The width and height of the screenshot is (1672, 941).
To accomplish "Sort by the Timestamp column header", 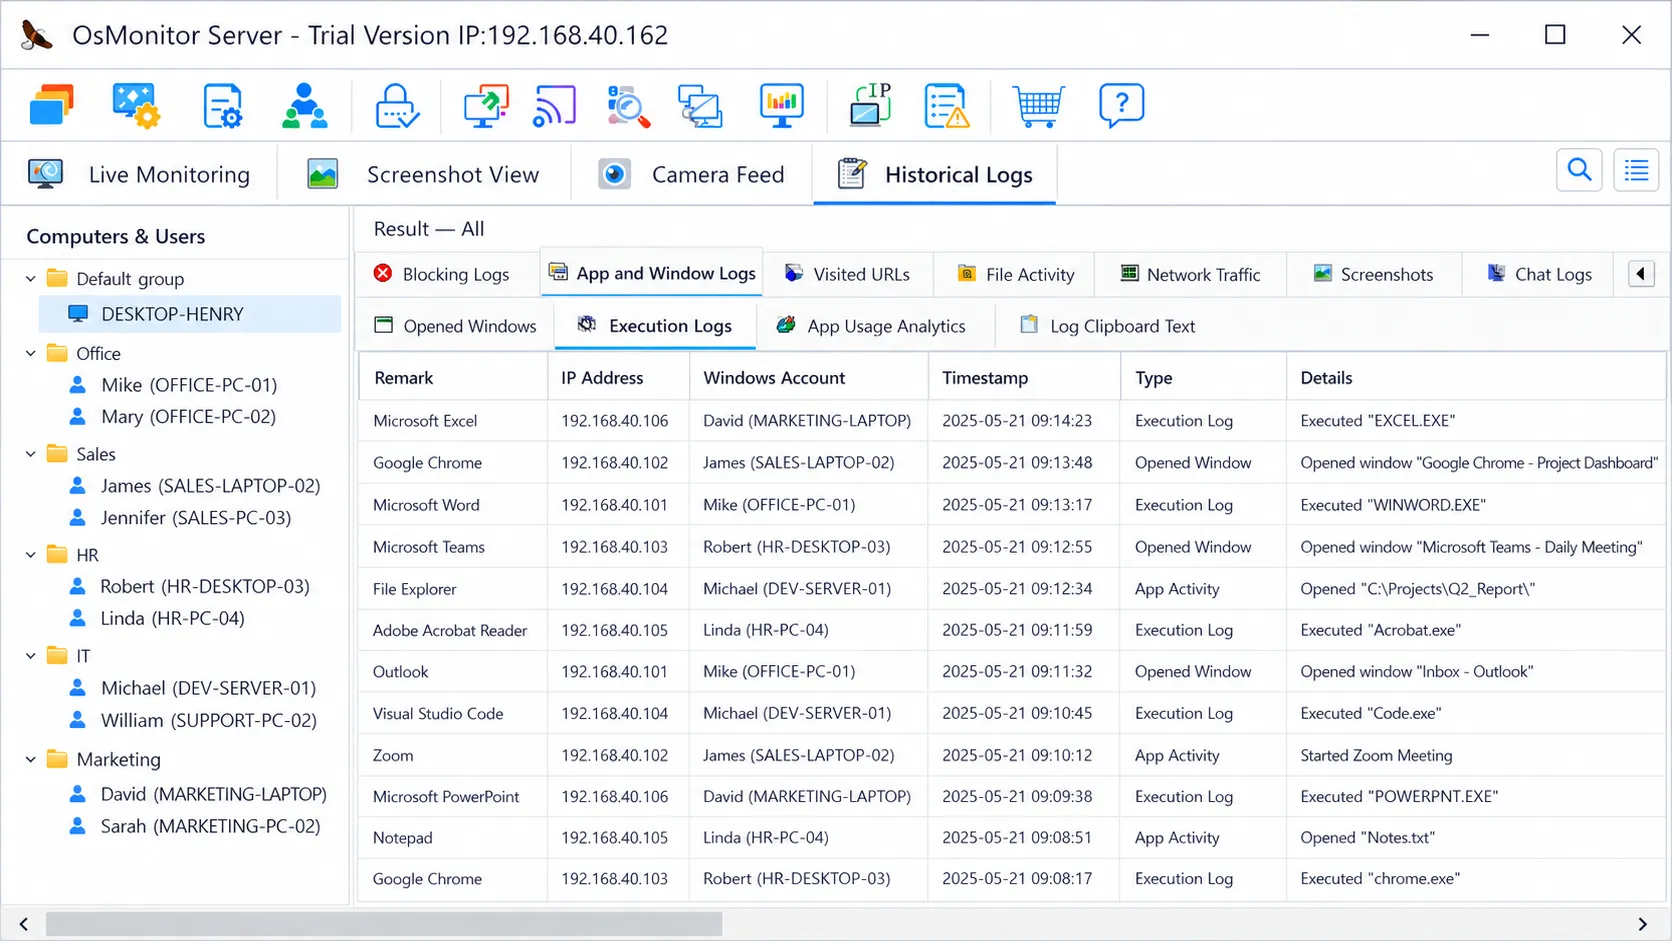I will coord(1024,378).
